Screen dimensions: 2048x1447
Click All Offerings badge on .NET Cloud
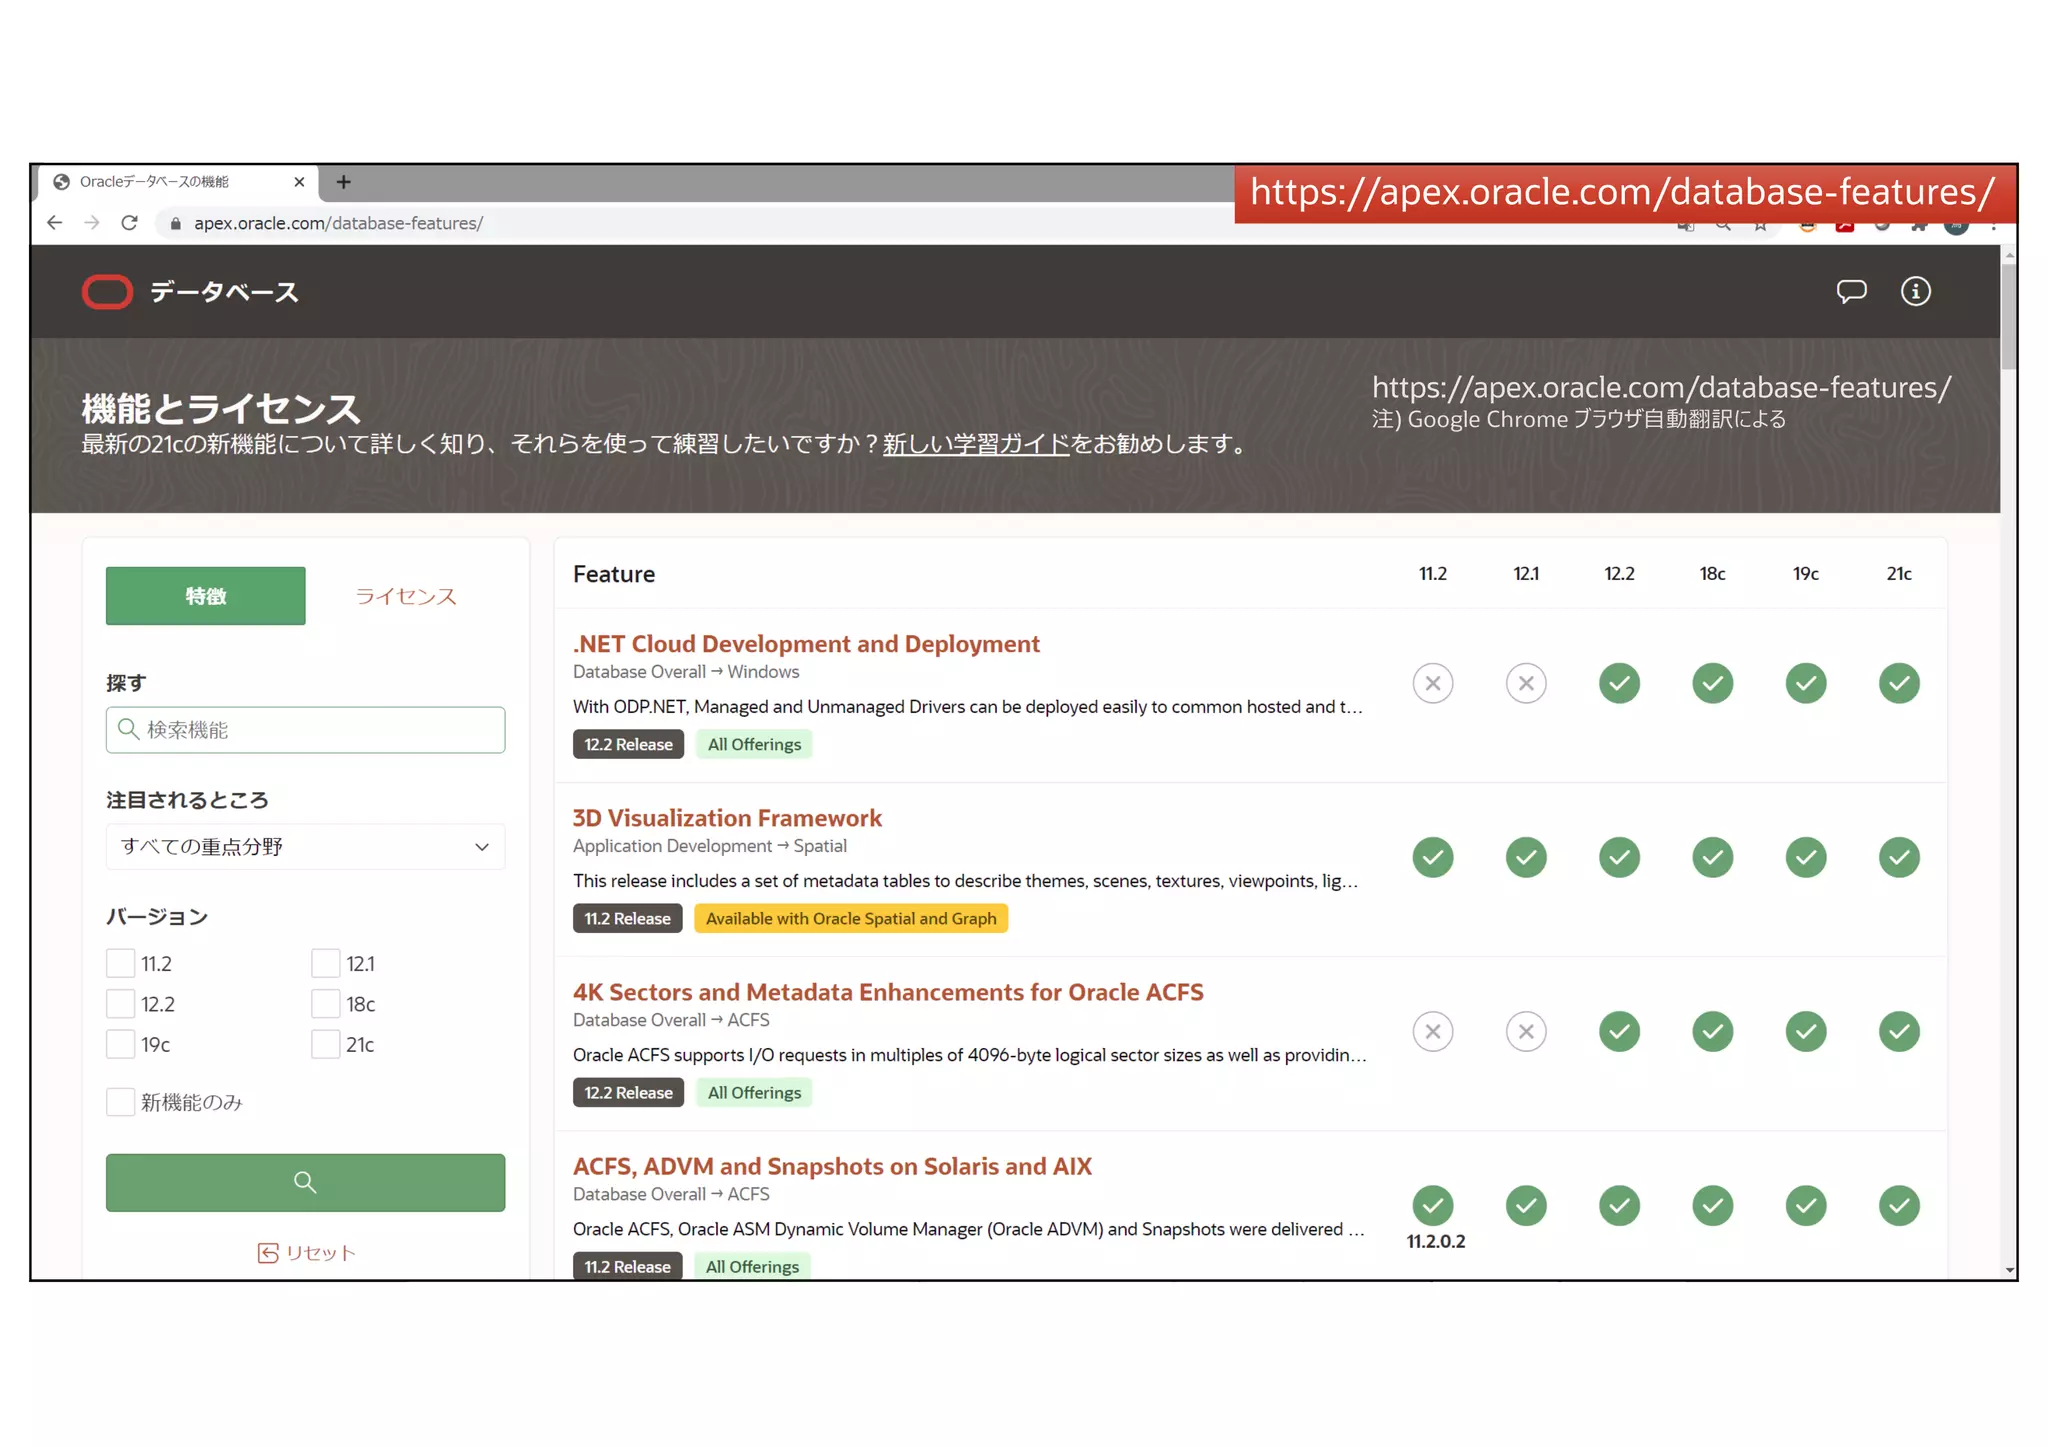click(754, 744)
